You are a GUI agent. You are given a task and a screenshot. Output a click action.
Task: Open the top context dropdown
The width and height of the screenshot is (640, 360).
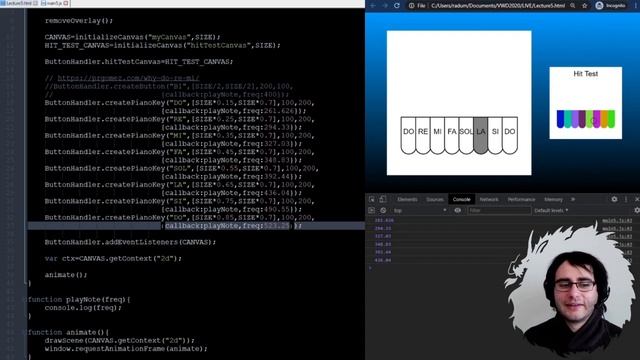pos(420,210)
